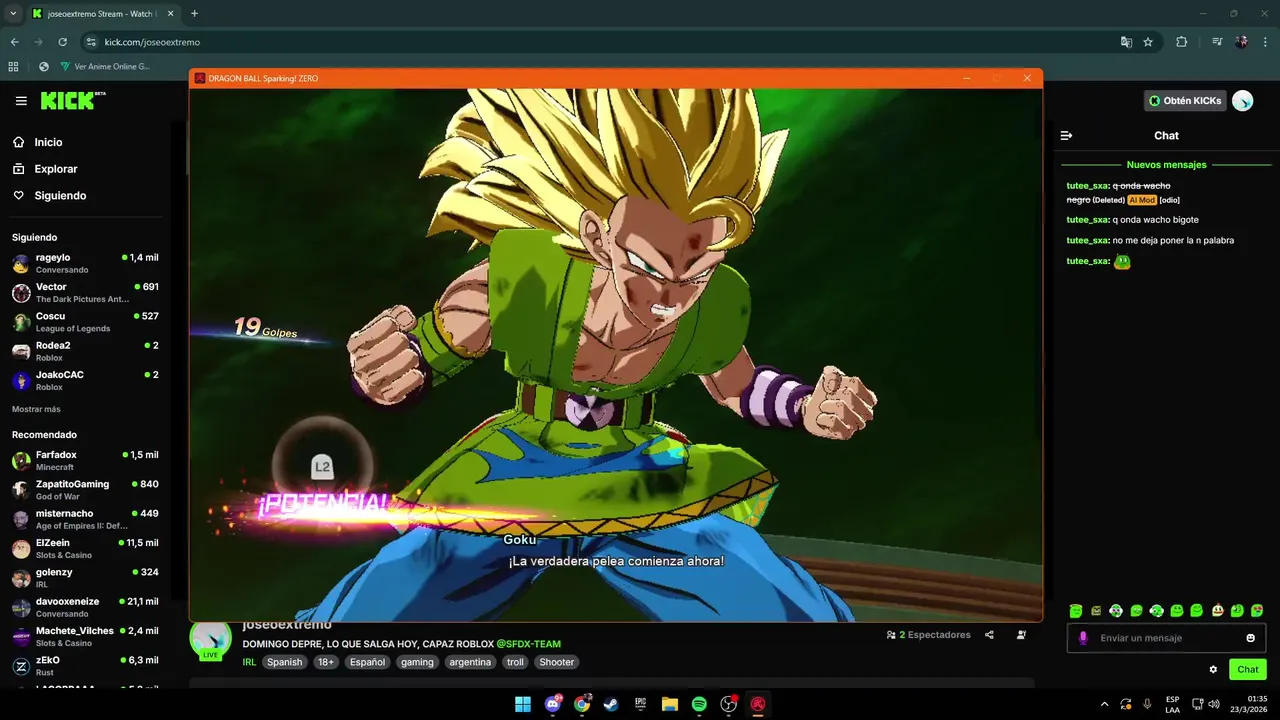Open golenzy IRL channel
Viewport: 1280px width, 720px height.
[85, 577]
